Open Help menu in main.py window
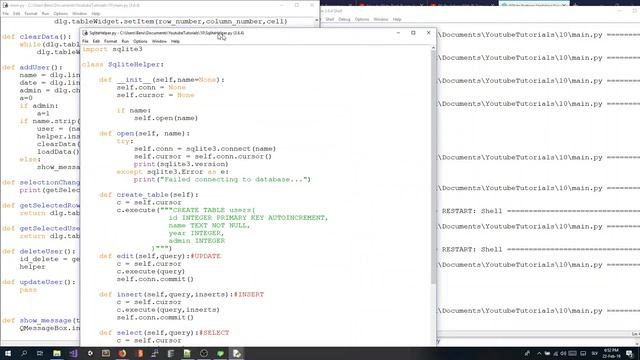The image size is (640, 360). [x=96, y=13]
